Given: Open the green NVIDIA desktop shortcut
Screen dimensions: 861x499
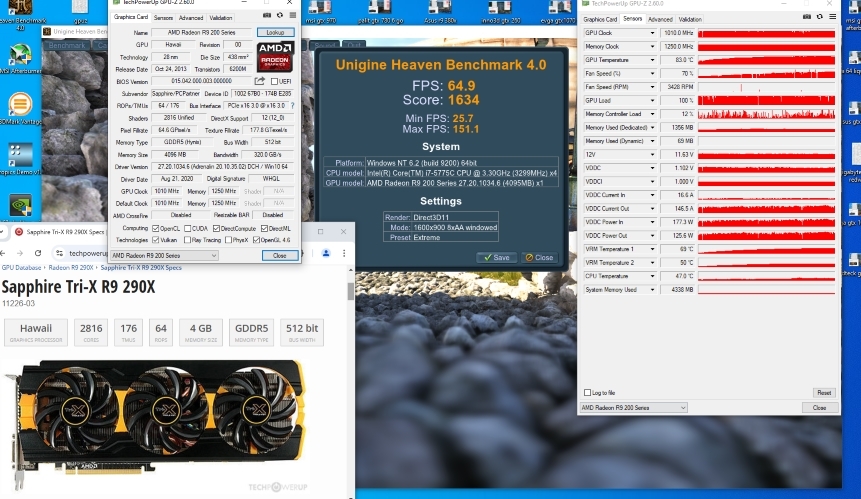Looking at the screenshot, I should [x=20, y=206].
